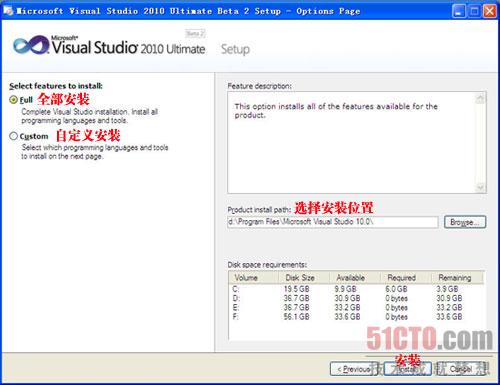500x385 pixels.
Task: Click the feature description scrollbar down arrow
Action: tap(480, 187)
